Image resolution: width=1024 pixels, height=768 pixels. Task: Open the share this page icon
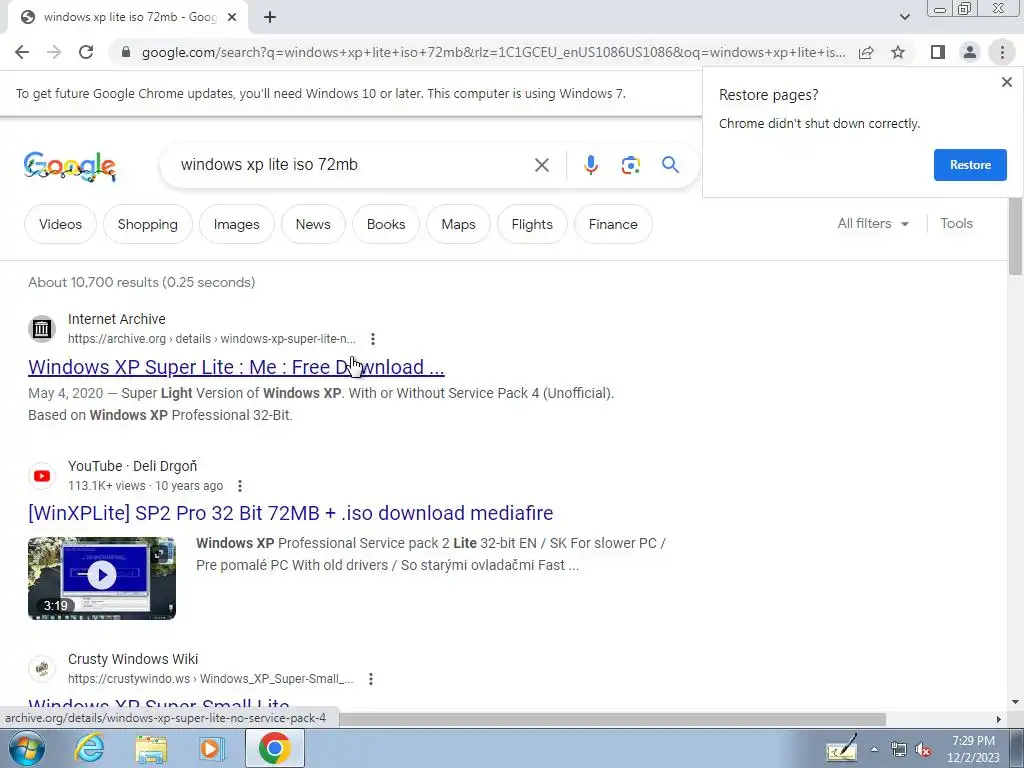(866, 52)
